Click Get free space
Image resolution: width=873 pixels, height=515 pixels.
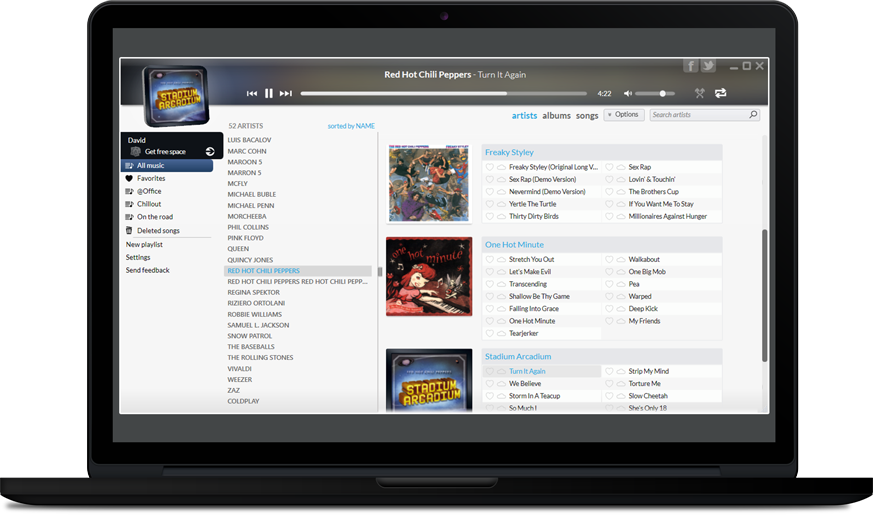(165, 151)
